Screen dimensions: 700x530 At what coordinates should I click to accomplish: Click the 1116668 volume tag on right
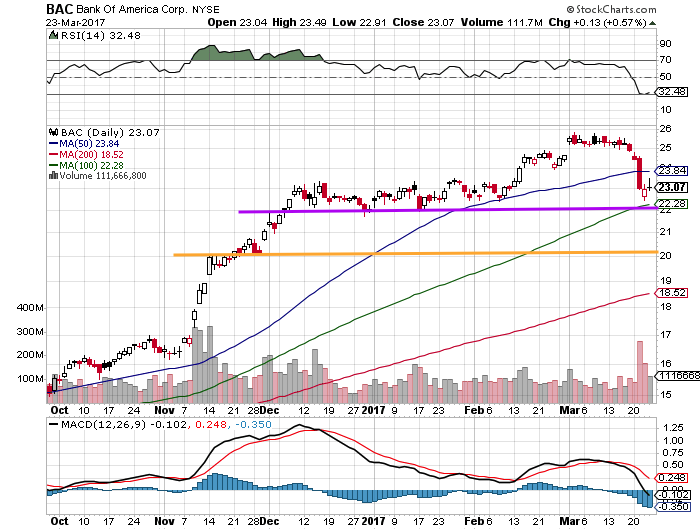[678, 376]
